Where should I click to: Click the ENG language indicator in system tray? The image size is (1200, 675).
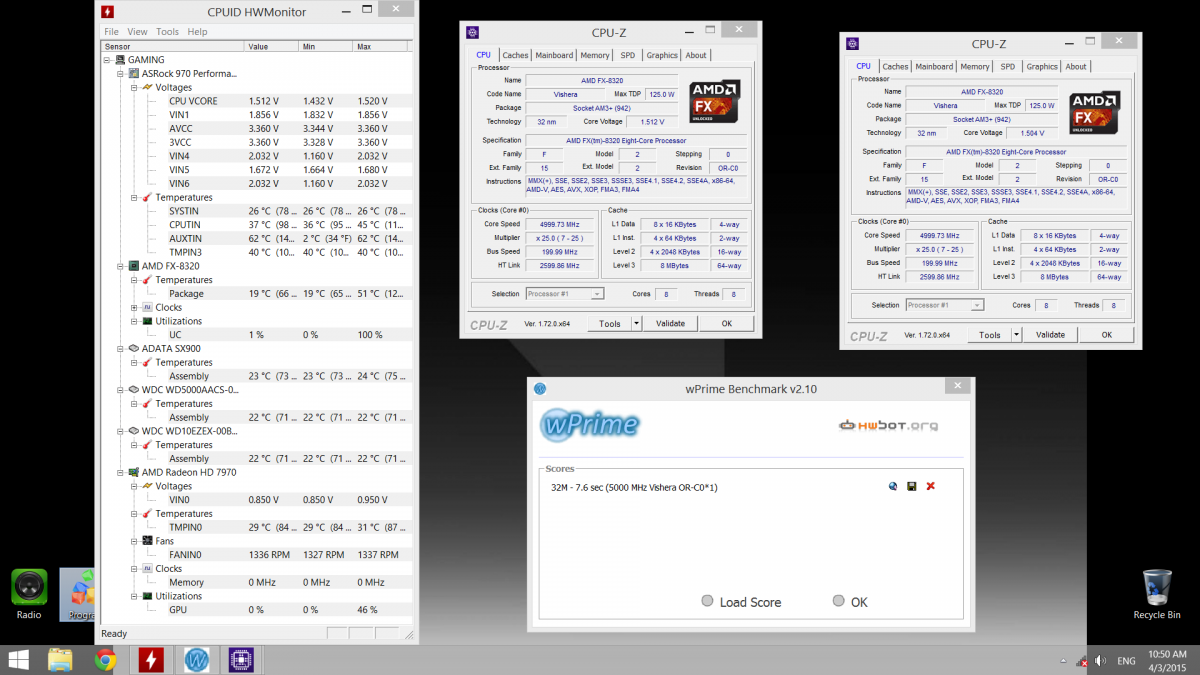click(x=1126, y=661)
